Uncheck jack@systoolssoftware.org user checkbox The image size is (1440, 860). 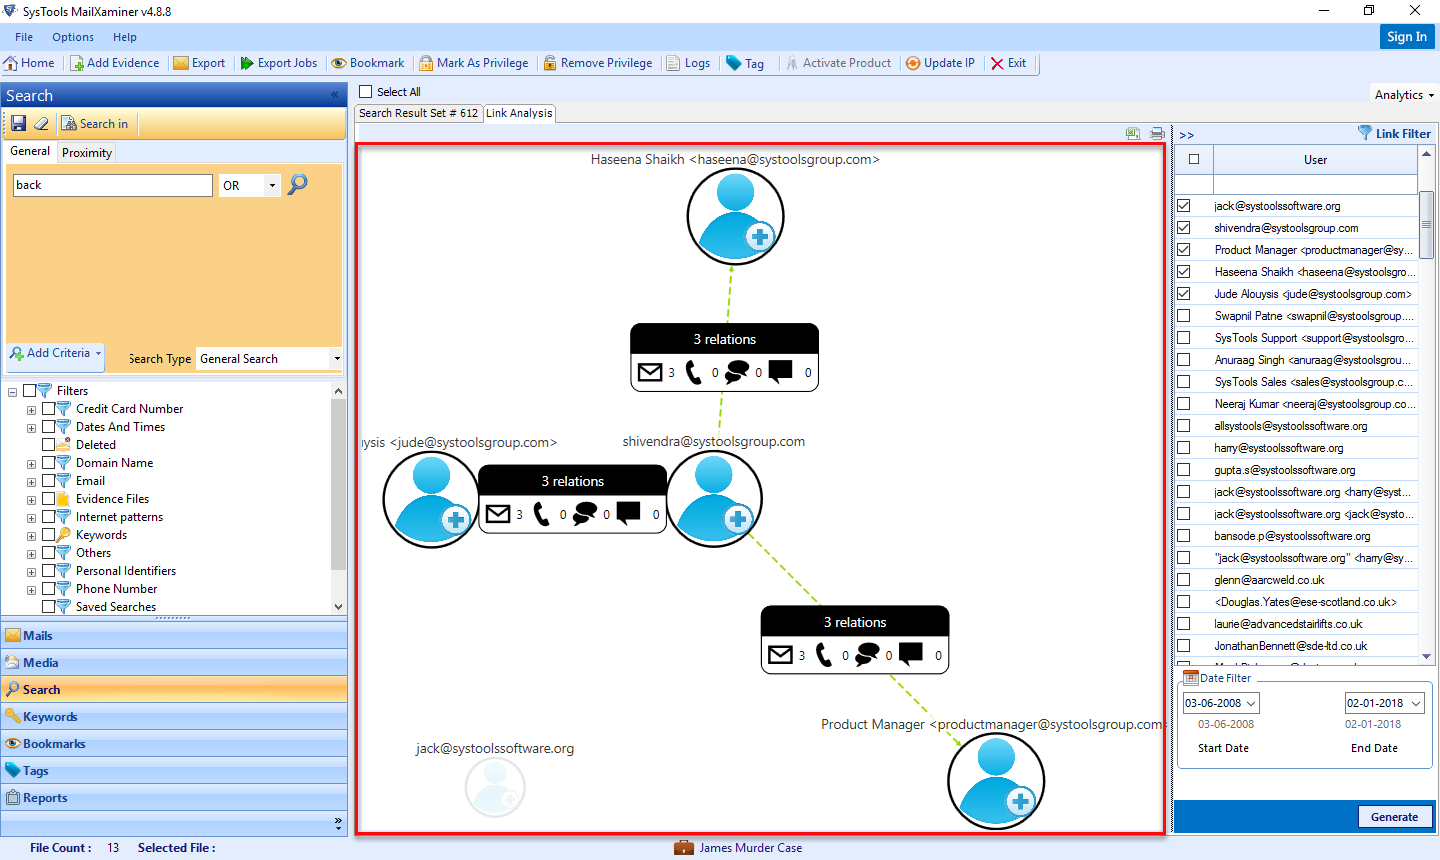(1184, 206)
